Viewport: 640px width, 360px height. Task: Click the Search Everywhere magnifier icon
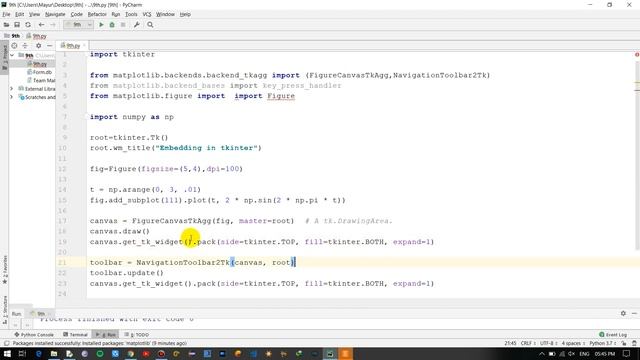pos(150,25)
